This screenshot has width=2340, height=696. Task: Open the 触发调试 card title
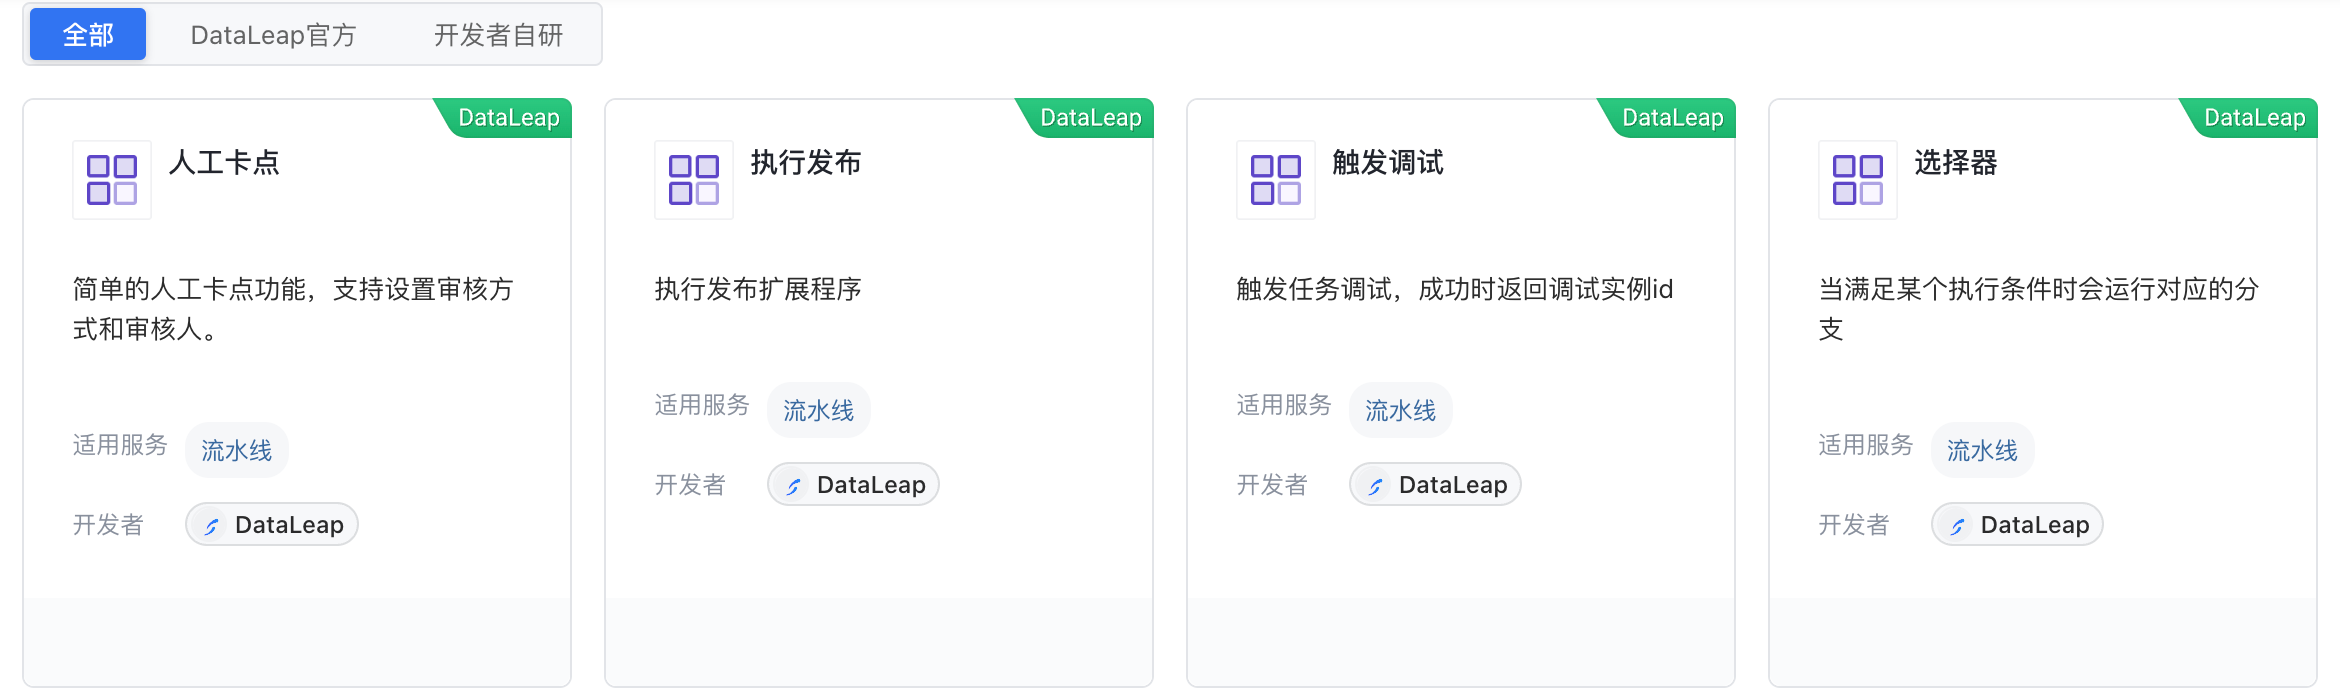pos(1388,162)
